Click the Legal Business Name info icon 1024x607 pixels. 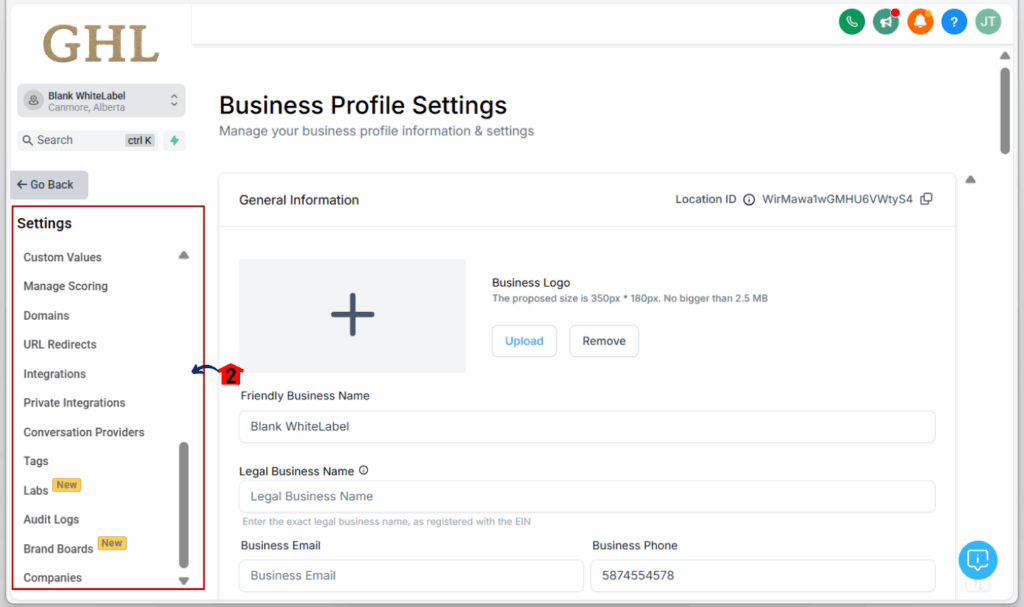point(364,471)
